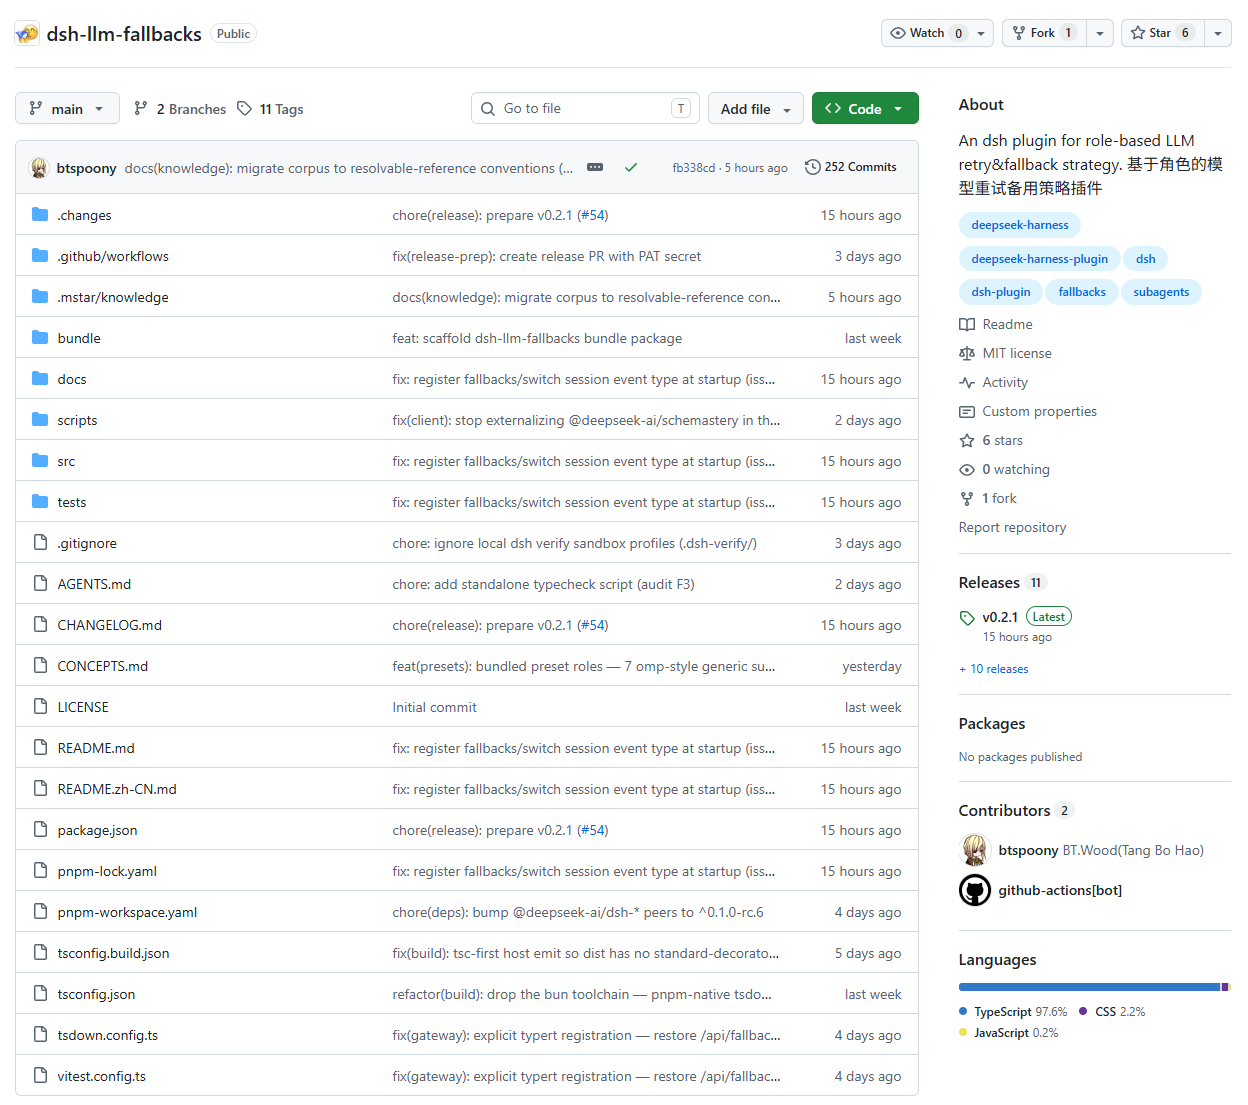Select the deepseek-harness topic tag
The height and width of the screenshot is (1105, 1248).
[x=1020, y=225]
